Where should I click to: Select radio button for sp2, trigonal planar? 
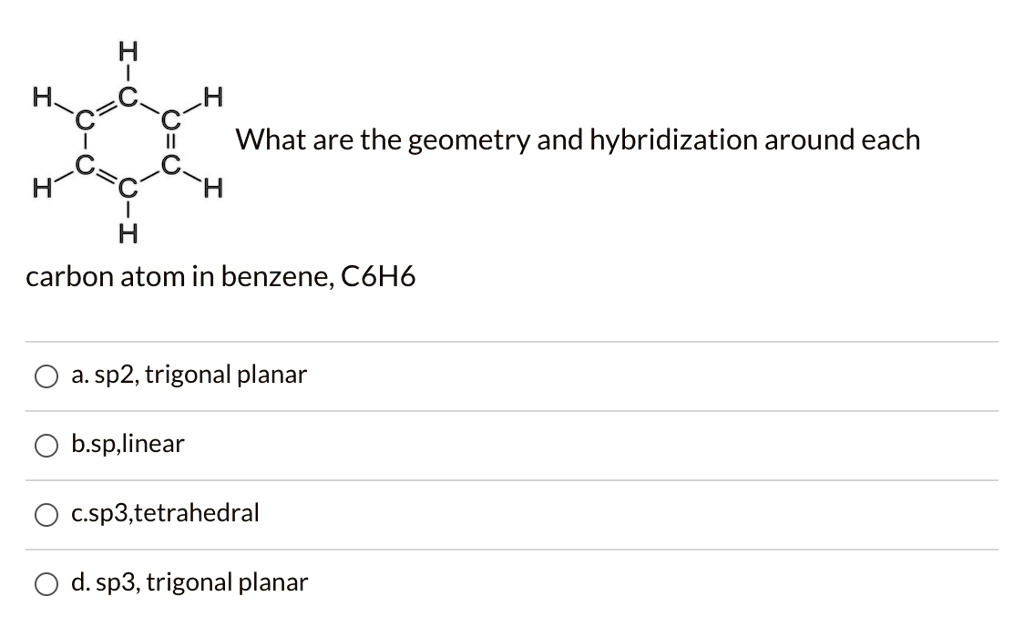tap(45, 377)
